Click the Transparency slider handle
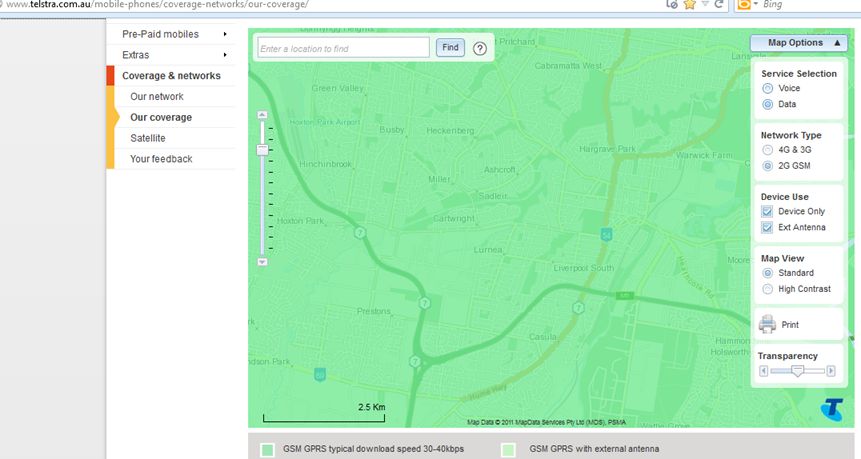The image size is (861, 459). (797, 371)
